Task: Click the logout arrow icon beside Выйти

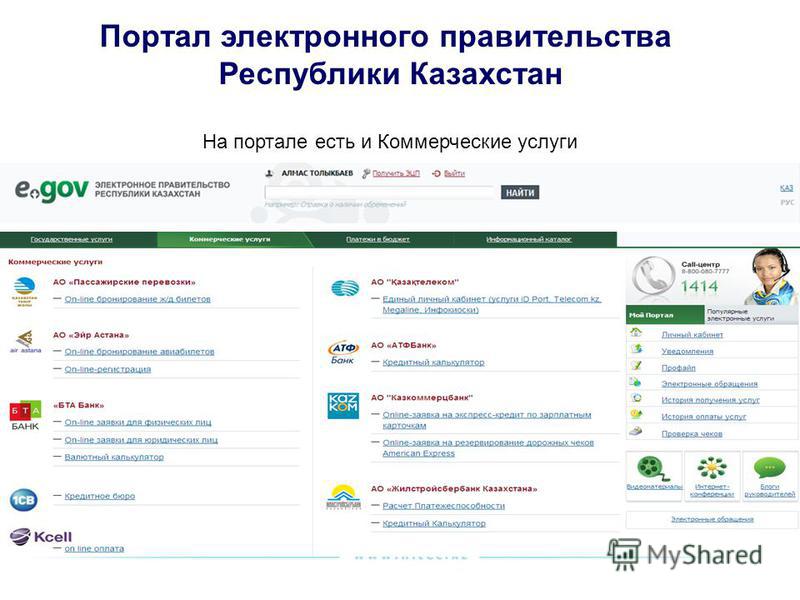Action: (436, 173)
